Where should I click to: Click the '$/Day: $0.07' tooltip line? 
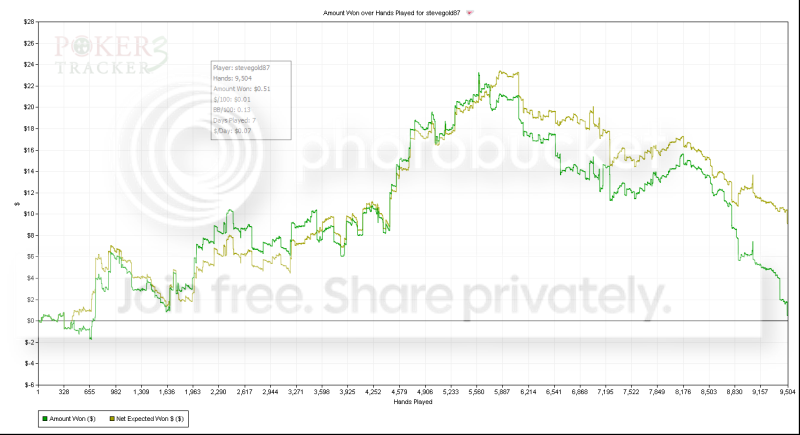tap(232, 131)
